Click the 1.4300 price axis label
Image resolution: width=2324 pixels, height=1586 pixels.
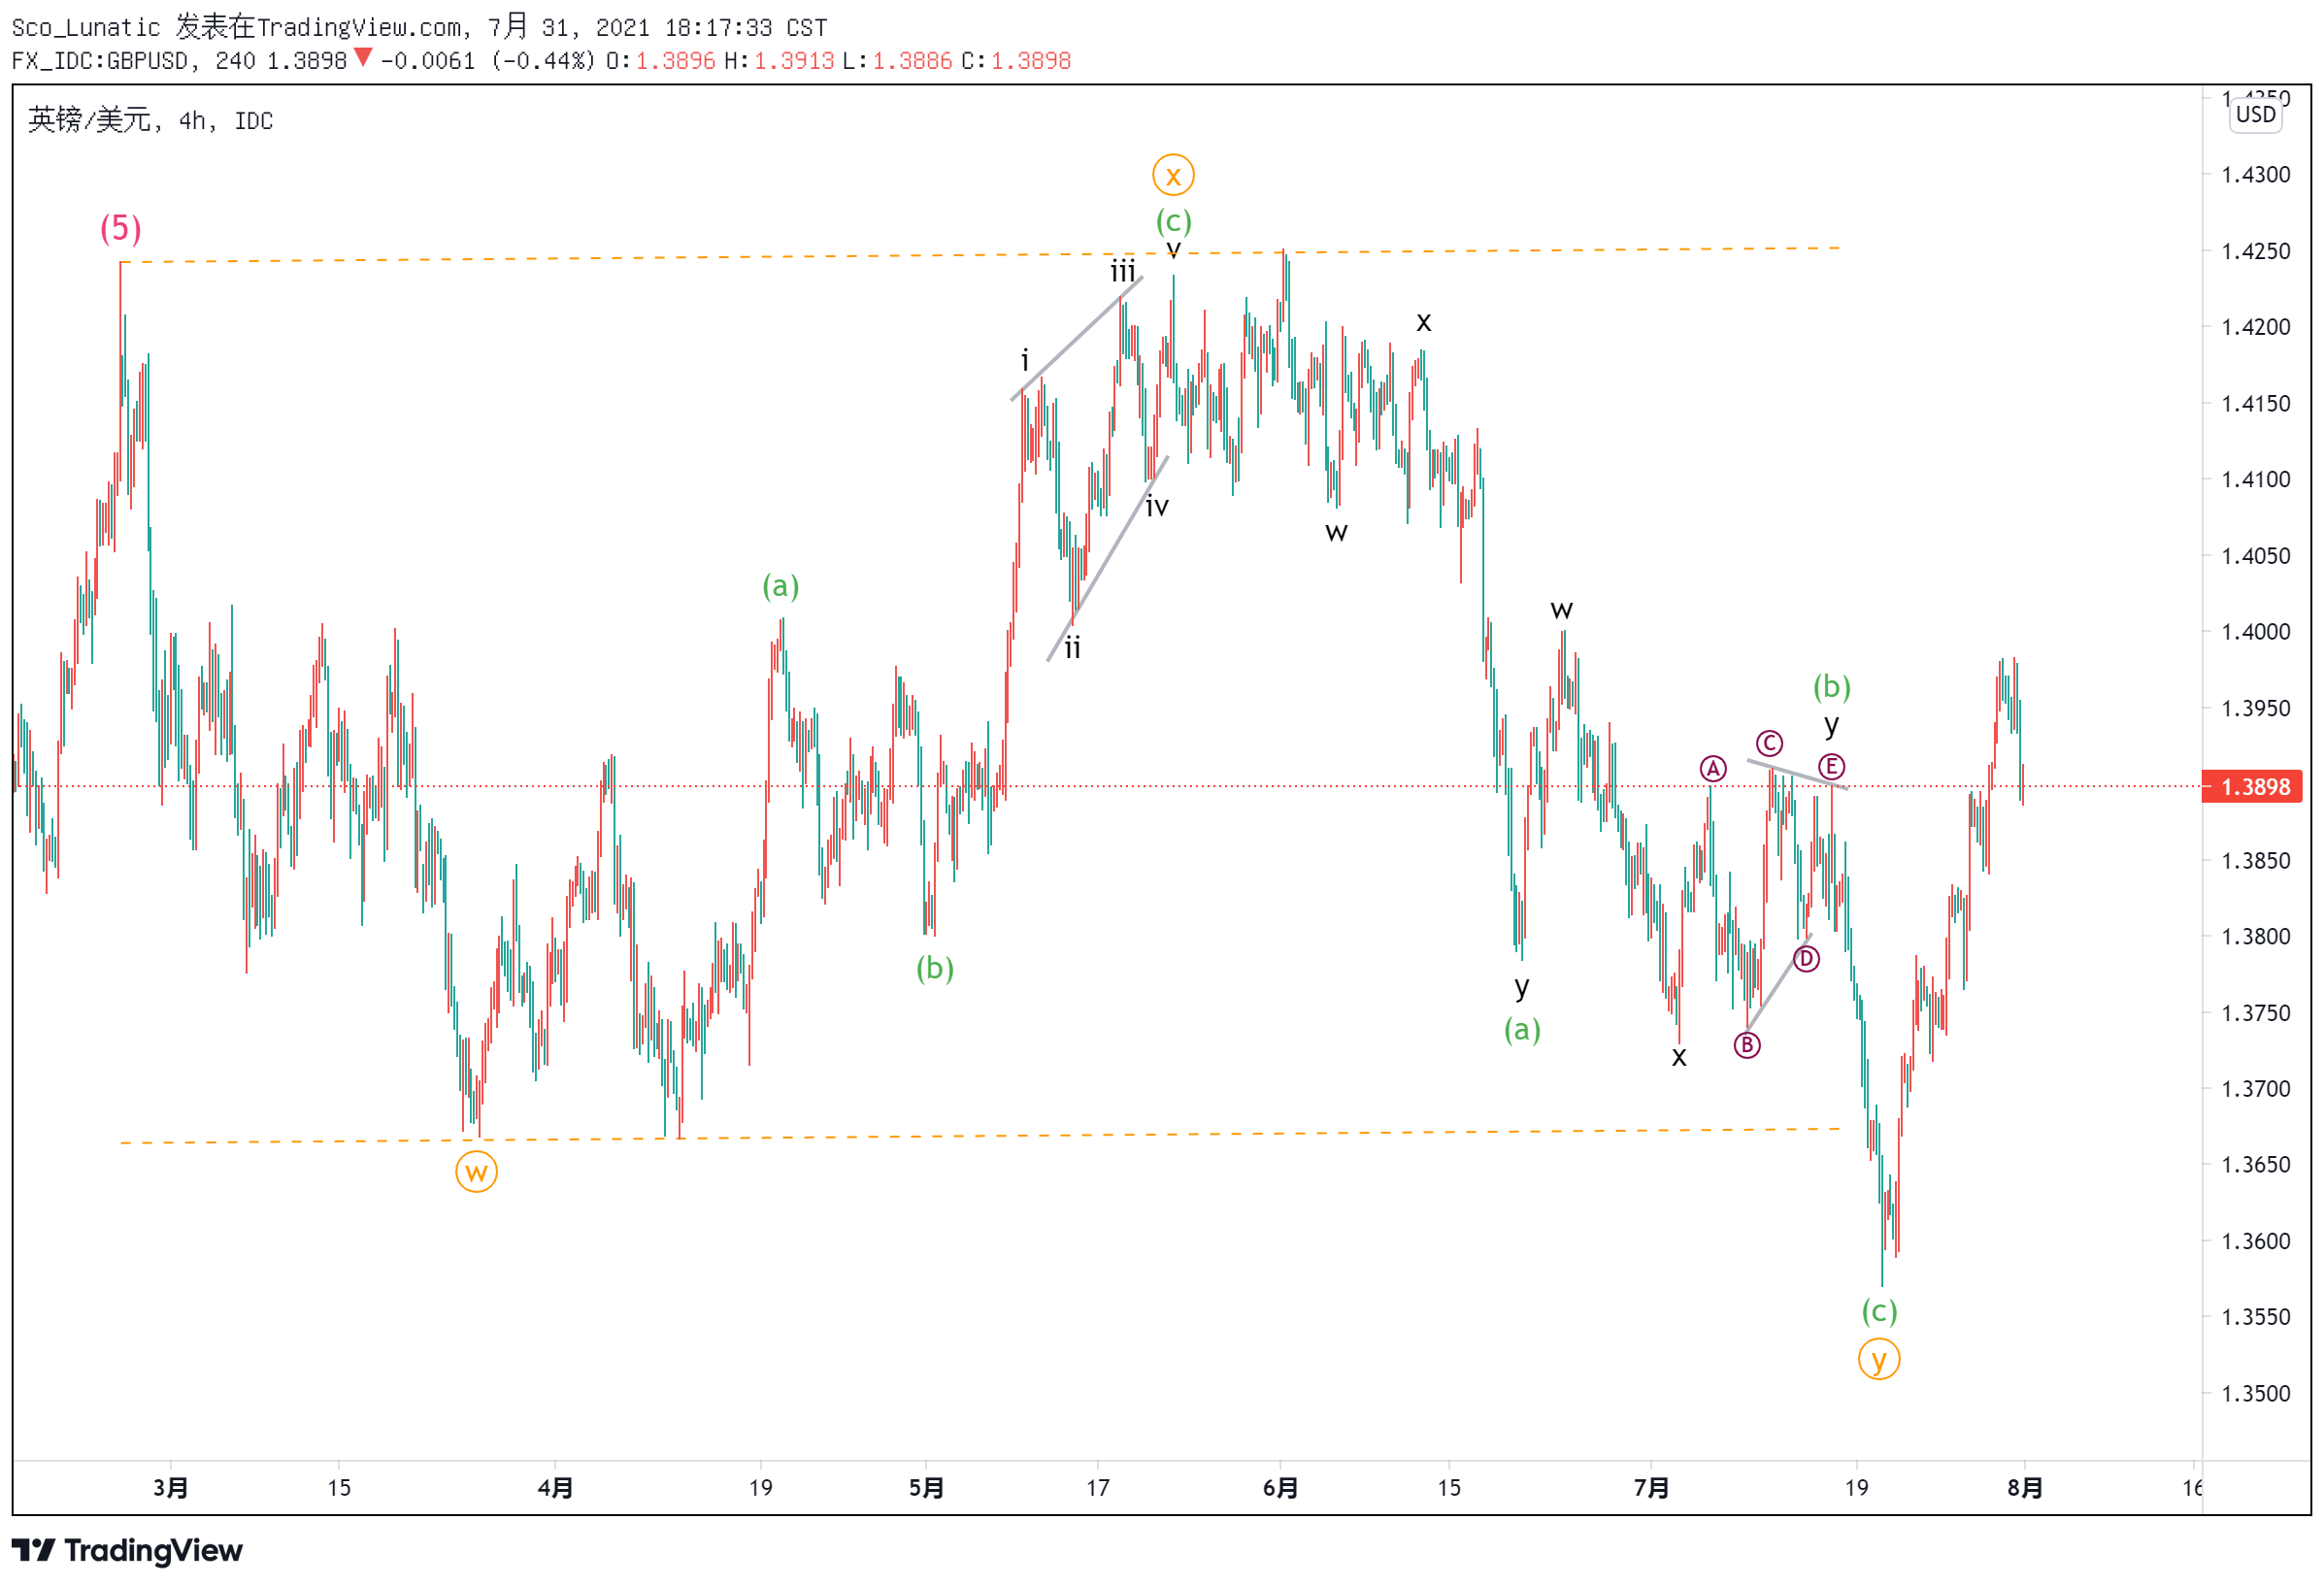tap(2256, 174)
